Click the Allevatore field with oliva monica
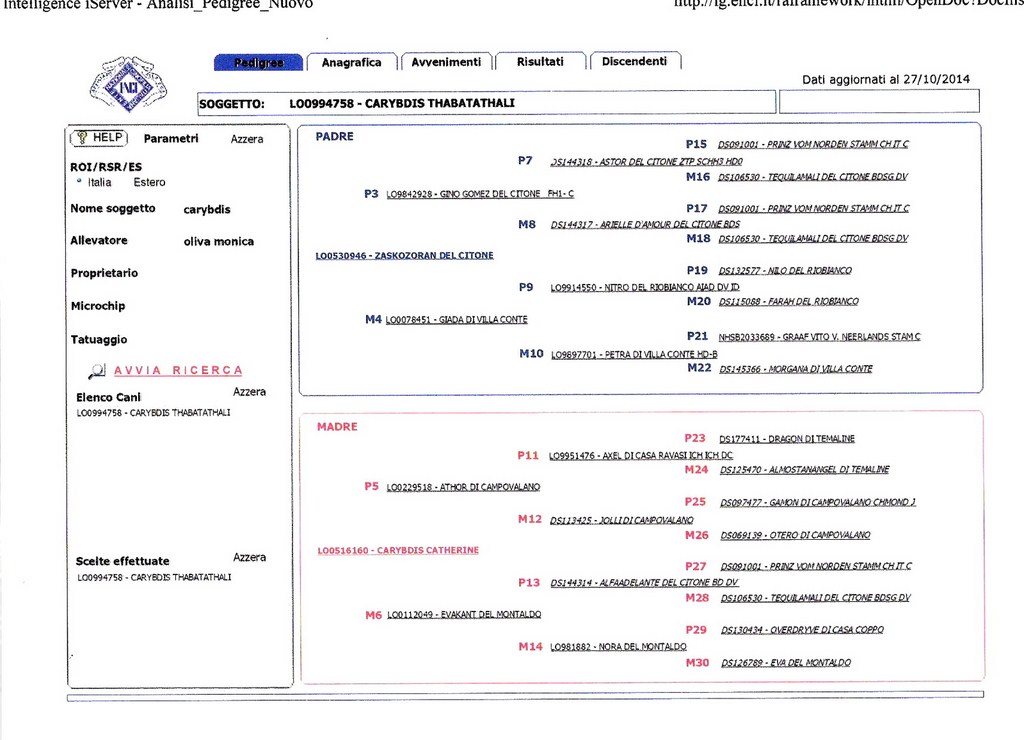1024x740 pixels. click(219, 242)
